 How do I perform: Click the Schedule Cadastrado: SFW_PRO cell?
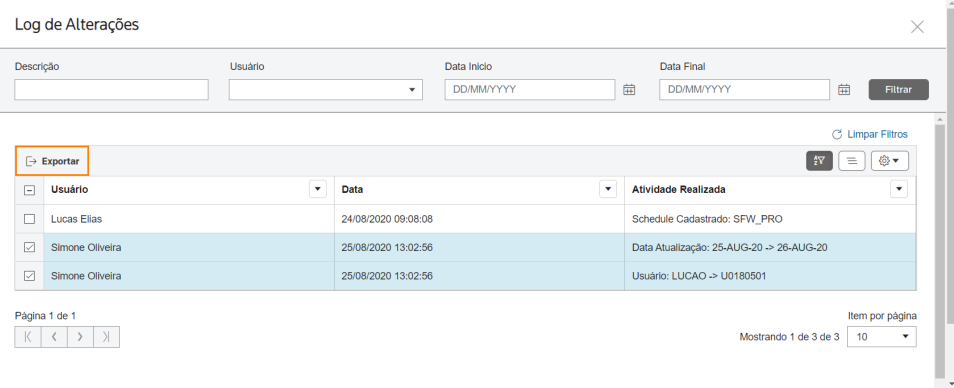[x=770, y=219]
